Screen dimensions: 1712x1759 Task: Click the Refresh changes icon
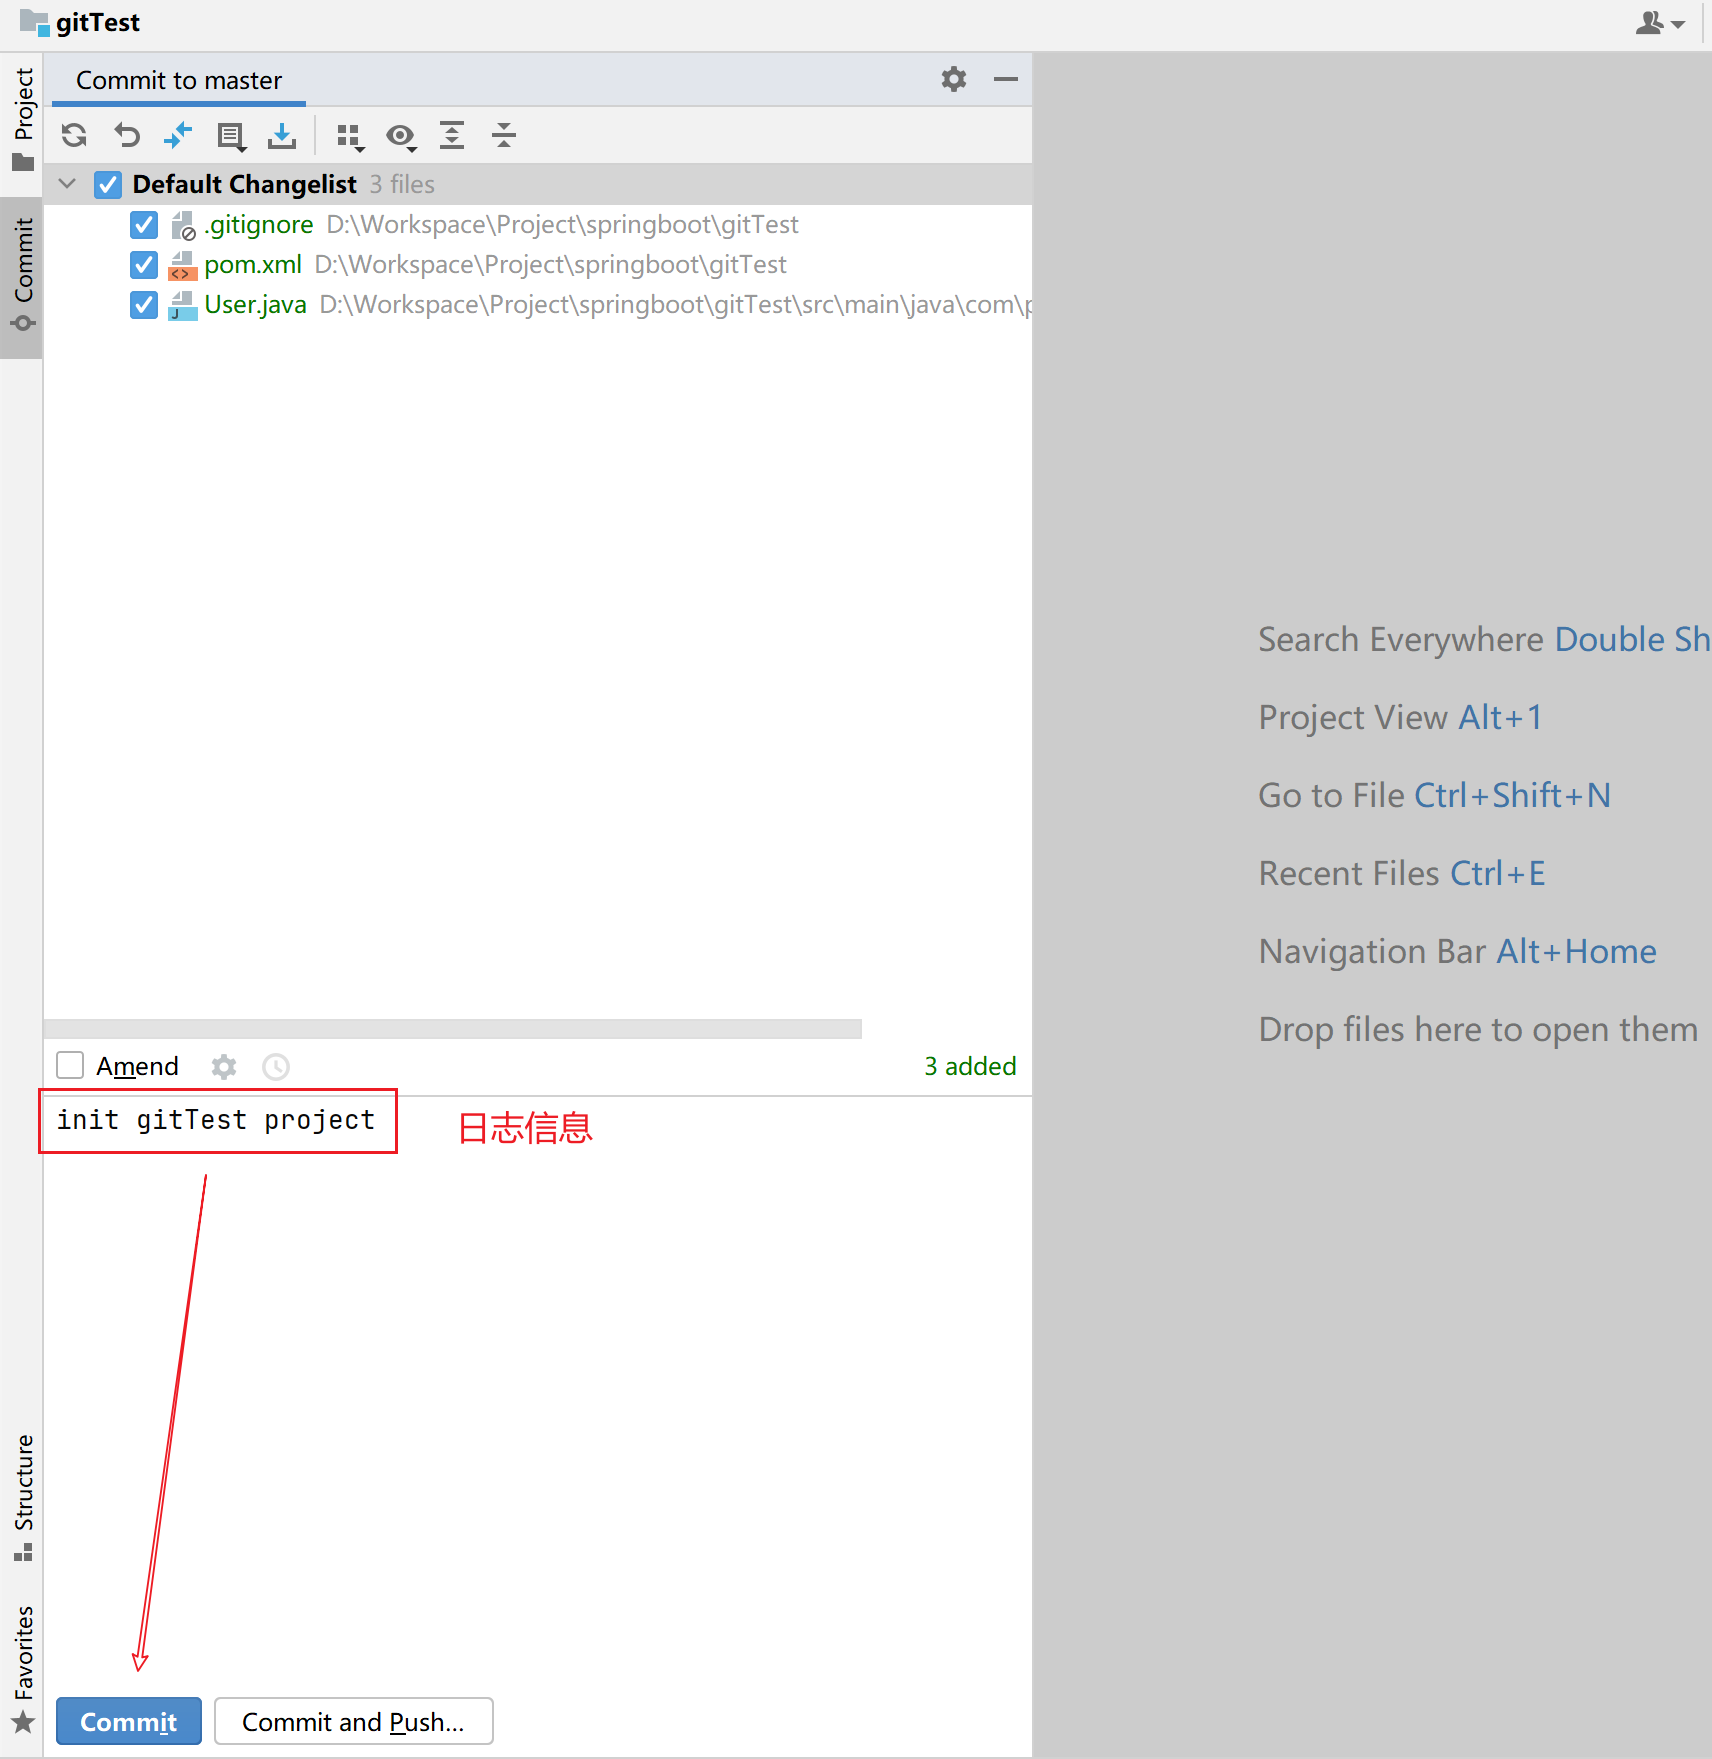74,135
